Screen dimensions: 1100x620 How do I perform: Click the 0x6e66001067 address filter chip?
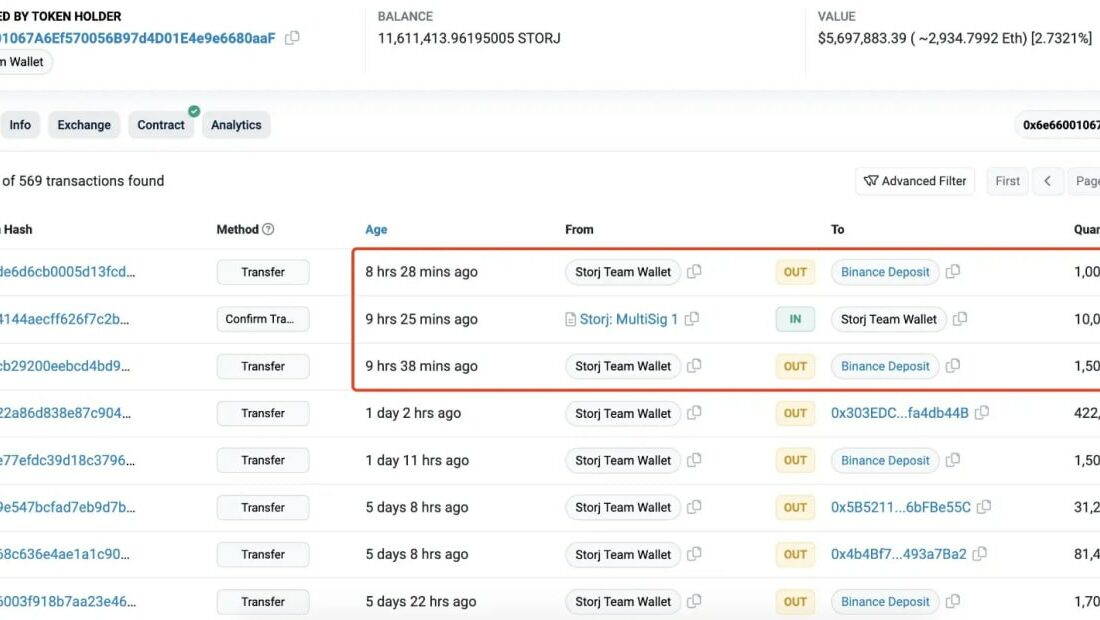coord(1057,125)
